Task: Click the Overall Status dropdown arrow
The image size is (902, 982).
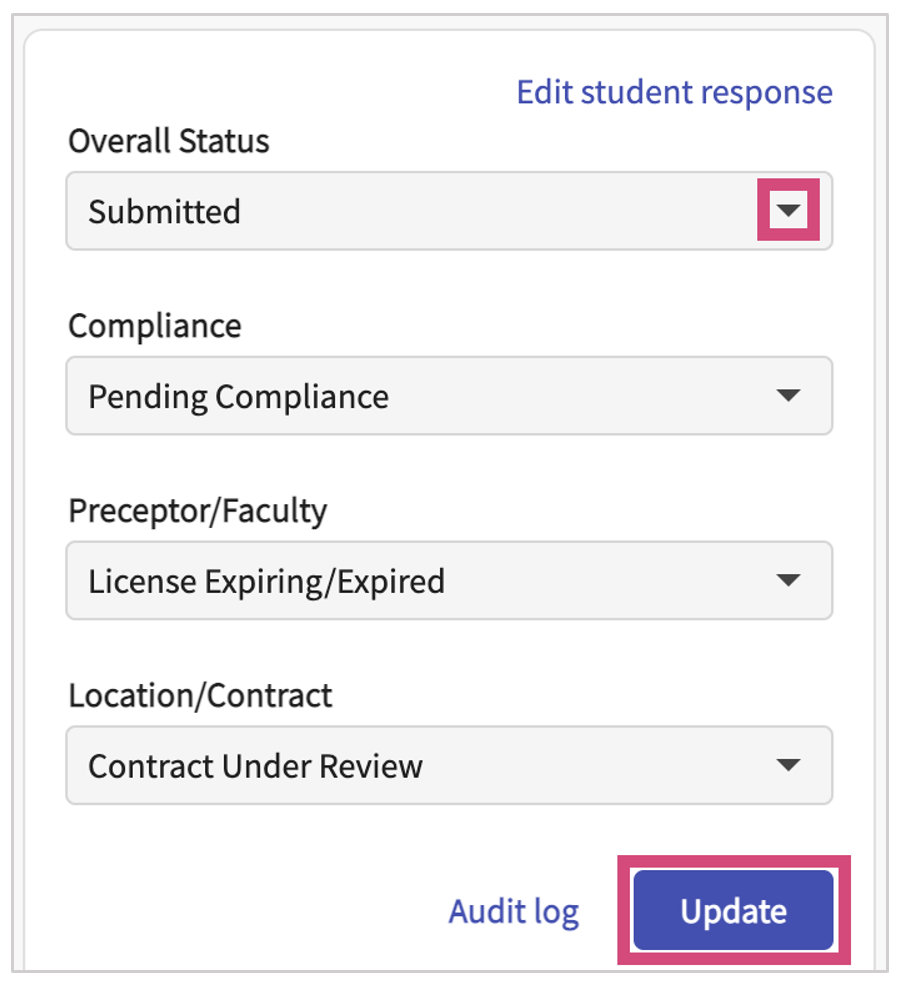Action: pyautogui.click(x=789, y=211)
